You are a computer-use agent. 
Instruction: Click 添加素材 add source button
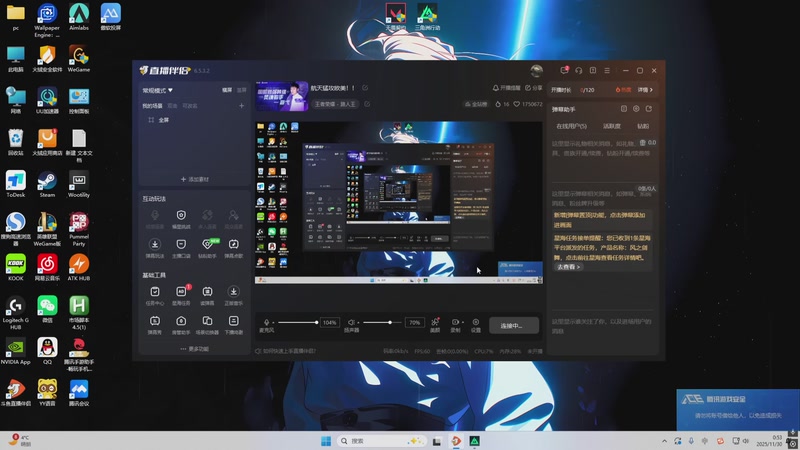click(194, 179)
